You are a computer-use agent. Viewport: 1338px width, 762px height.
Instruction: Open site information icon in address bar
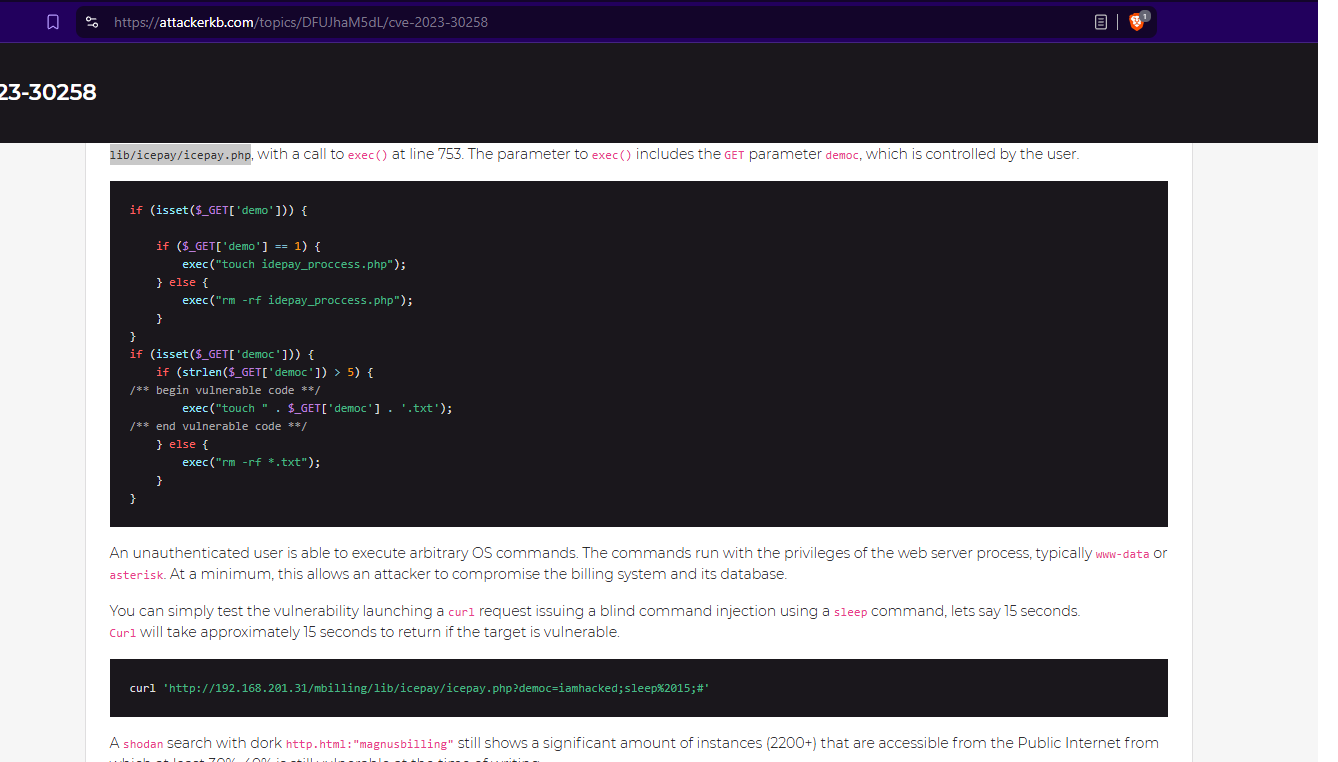point(92,22)
